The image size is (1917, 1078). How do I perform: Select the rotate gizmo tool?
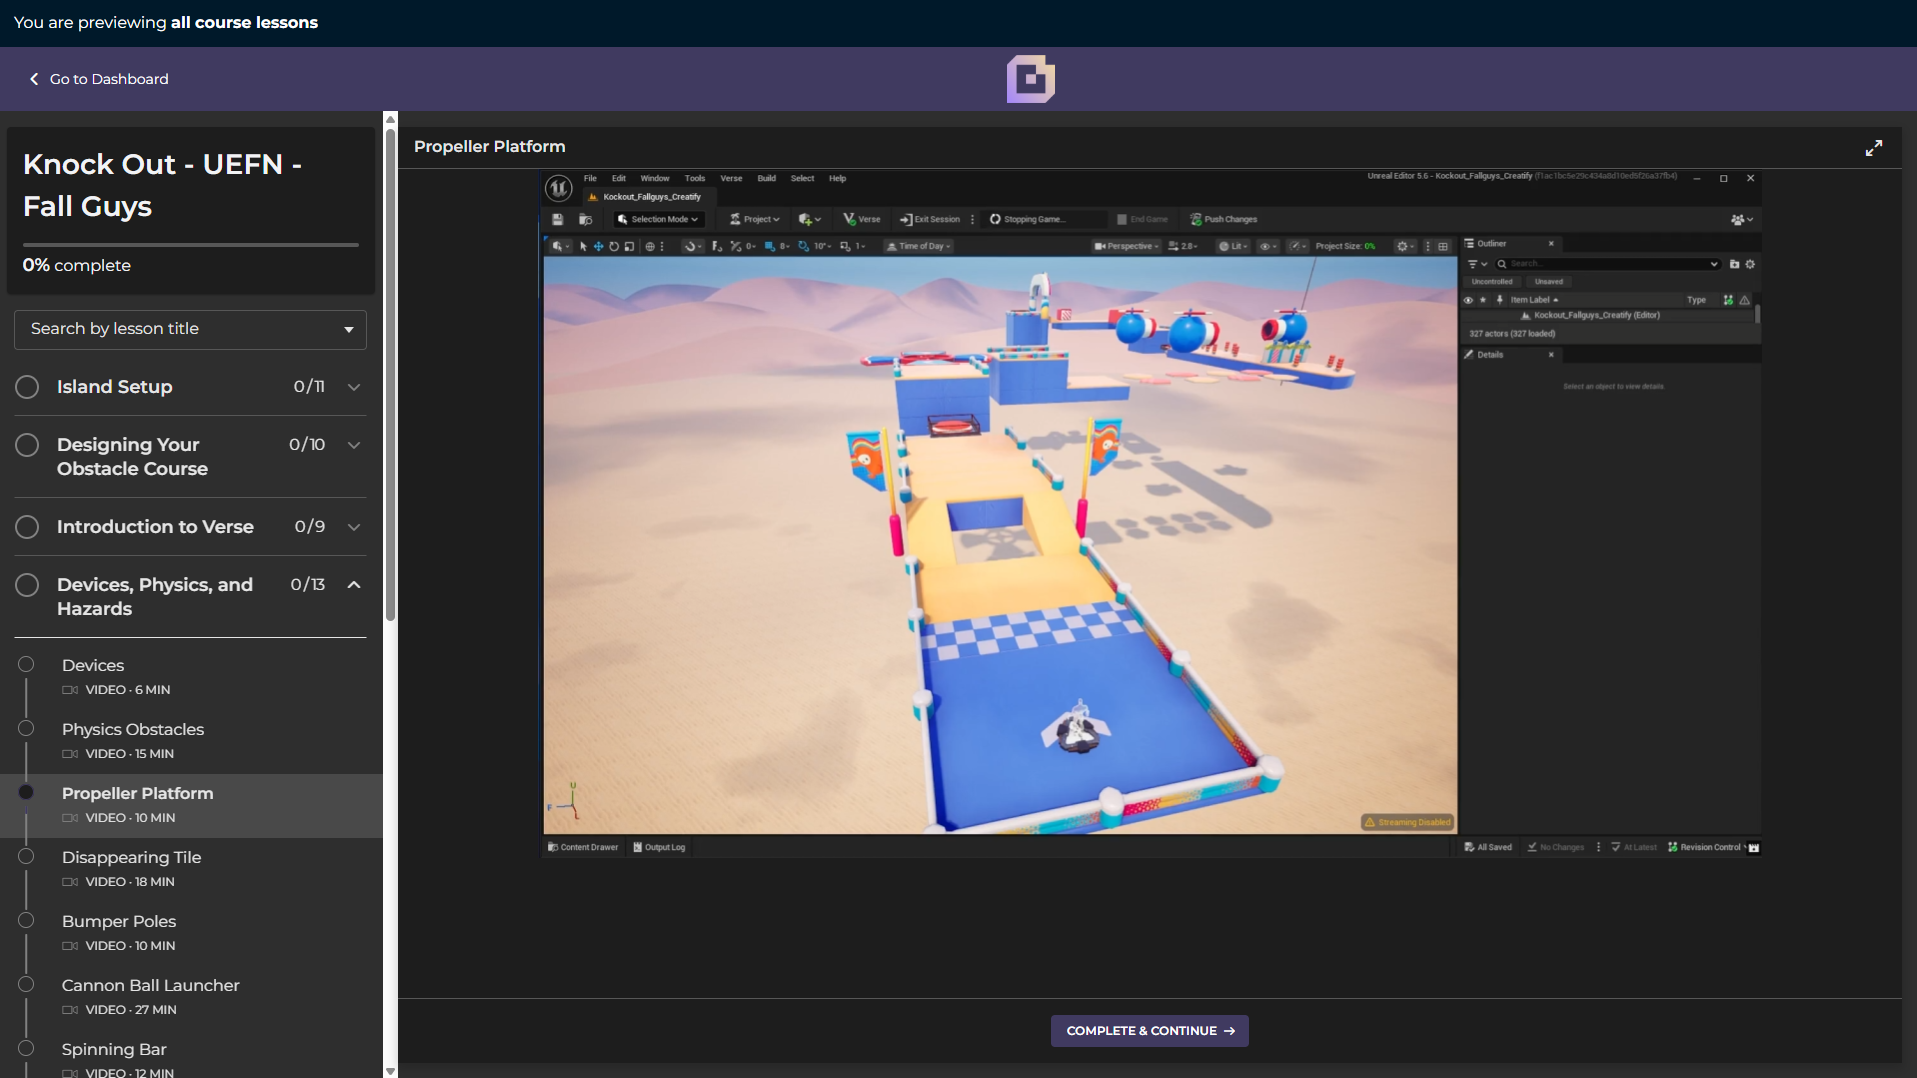pyautogui.click(x=613, y=246)
